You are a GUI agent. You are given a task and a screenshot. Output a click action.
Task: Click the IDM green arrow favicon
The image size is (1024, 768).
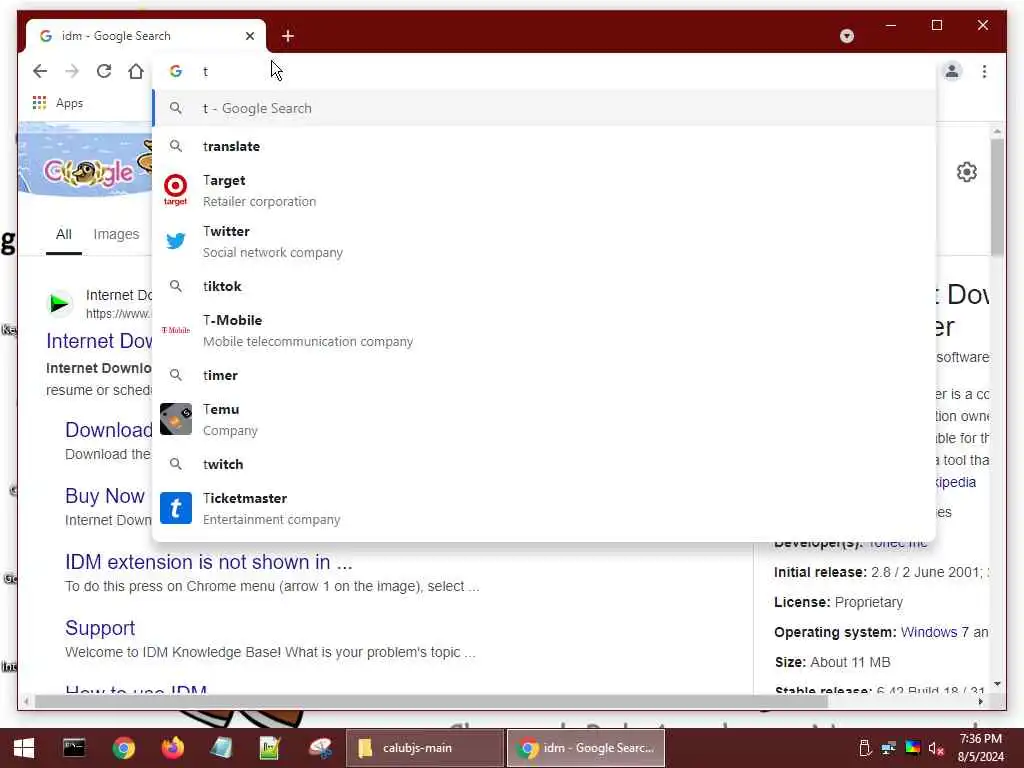(59, 303)
